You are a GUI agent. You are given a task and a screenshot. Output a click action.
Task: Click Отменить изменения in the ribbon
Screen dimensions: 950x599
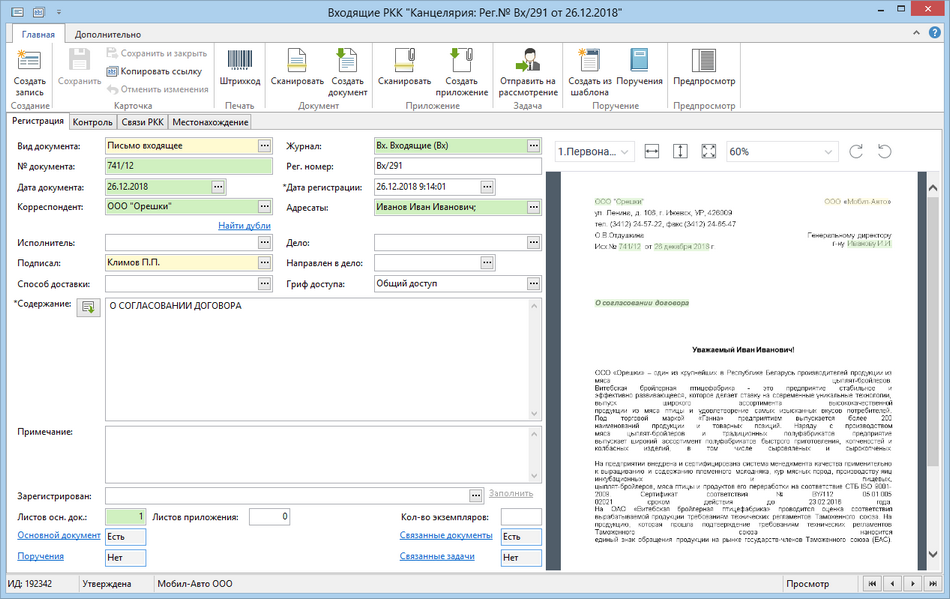click(158, 89)
